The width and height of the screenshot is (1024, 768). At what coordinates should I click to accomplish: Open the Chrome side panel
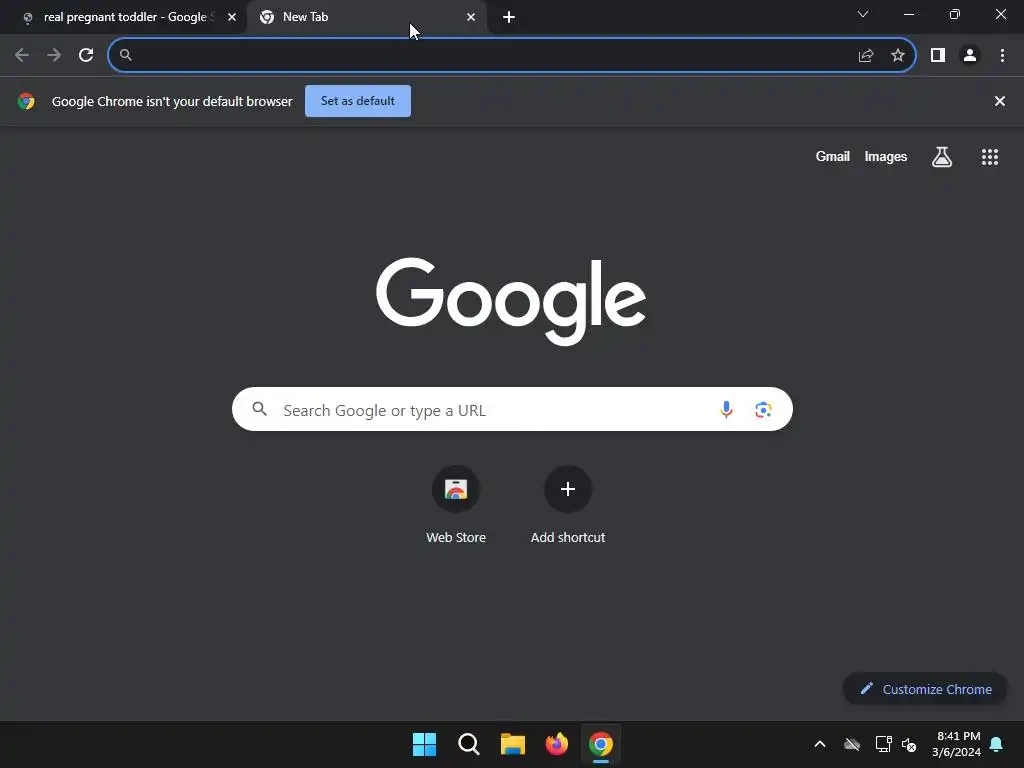click(x=938, y=55)
